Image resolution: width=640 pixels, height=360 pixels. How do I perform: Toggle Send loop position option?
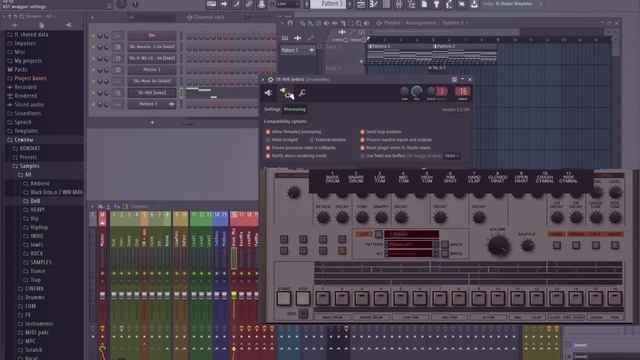tap(362, 132)
